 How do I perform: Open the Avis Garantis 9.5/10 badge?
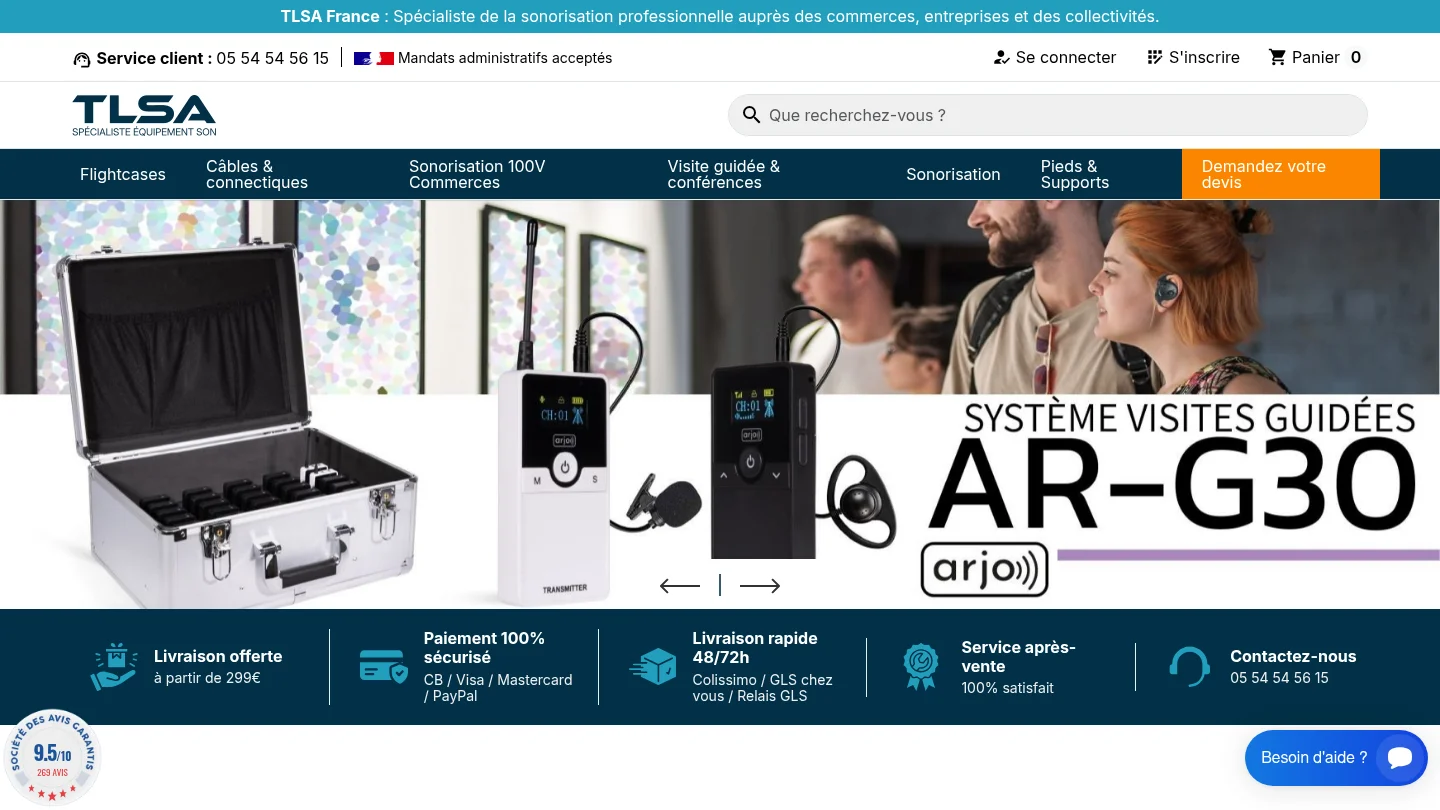52,757
